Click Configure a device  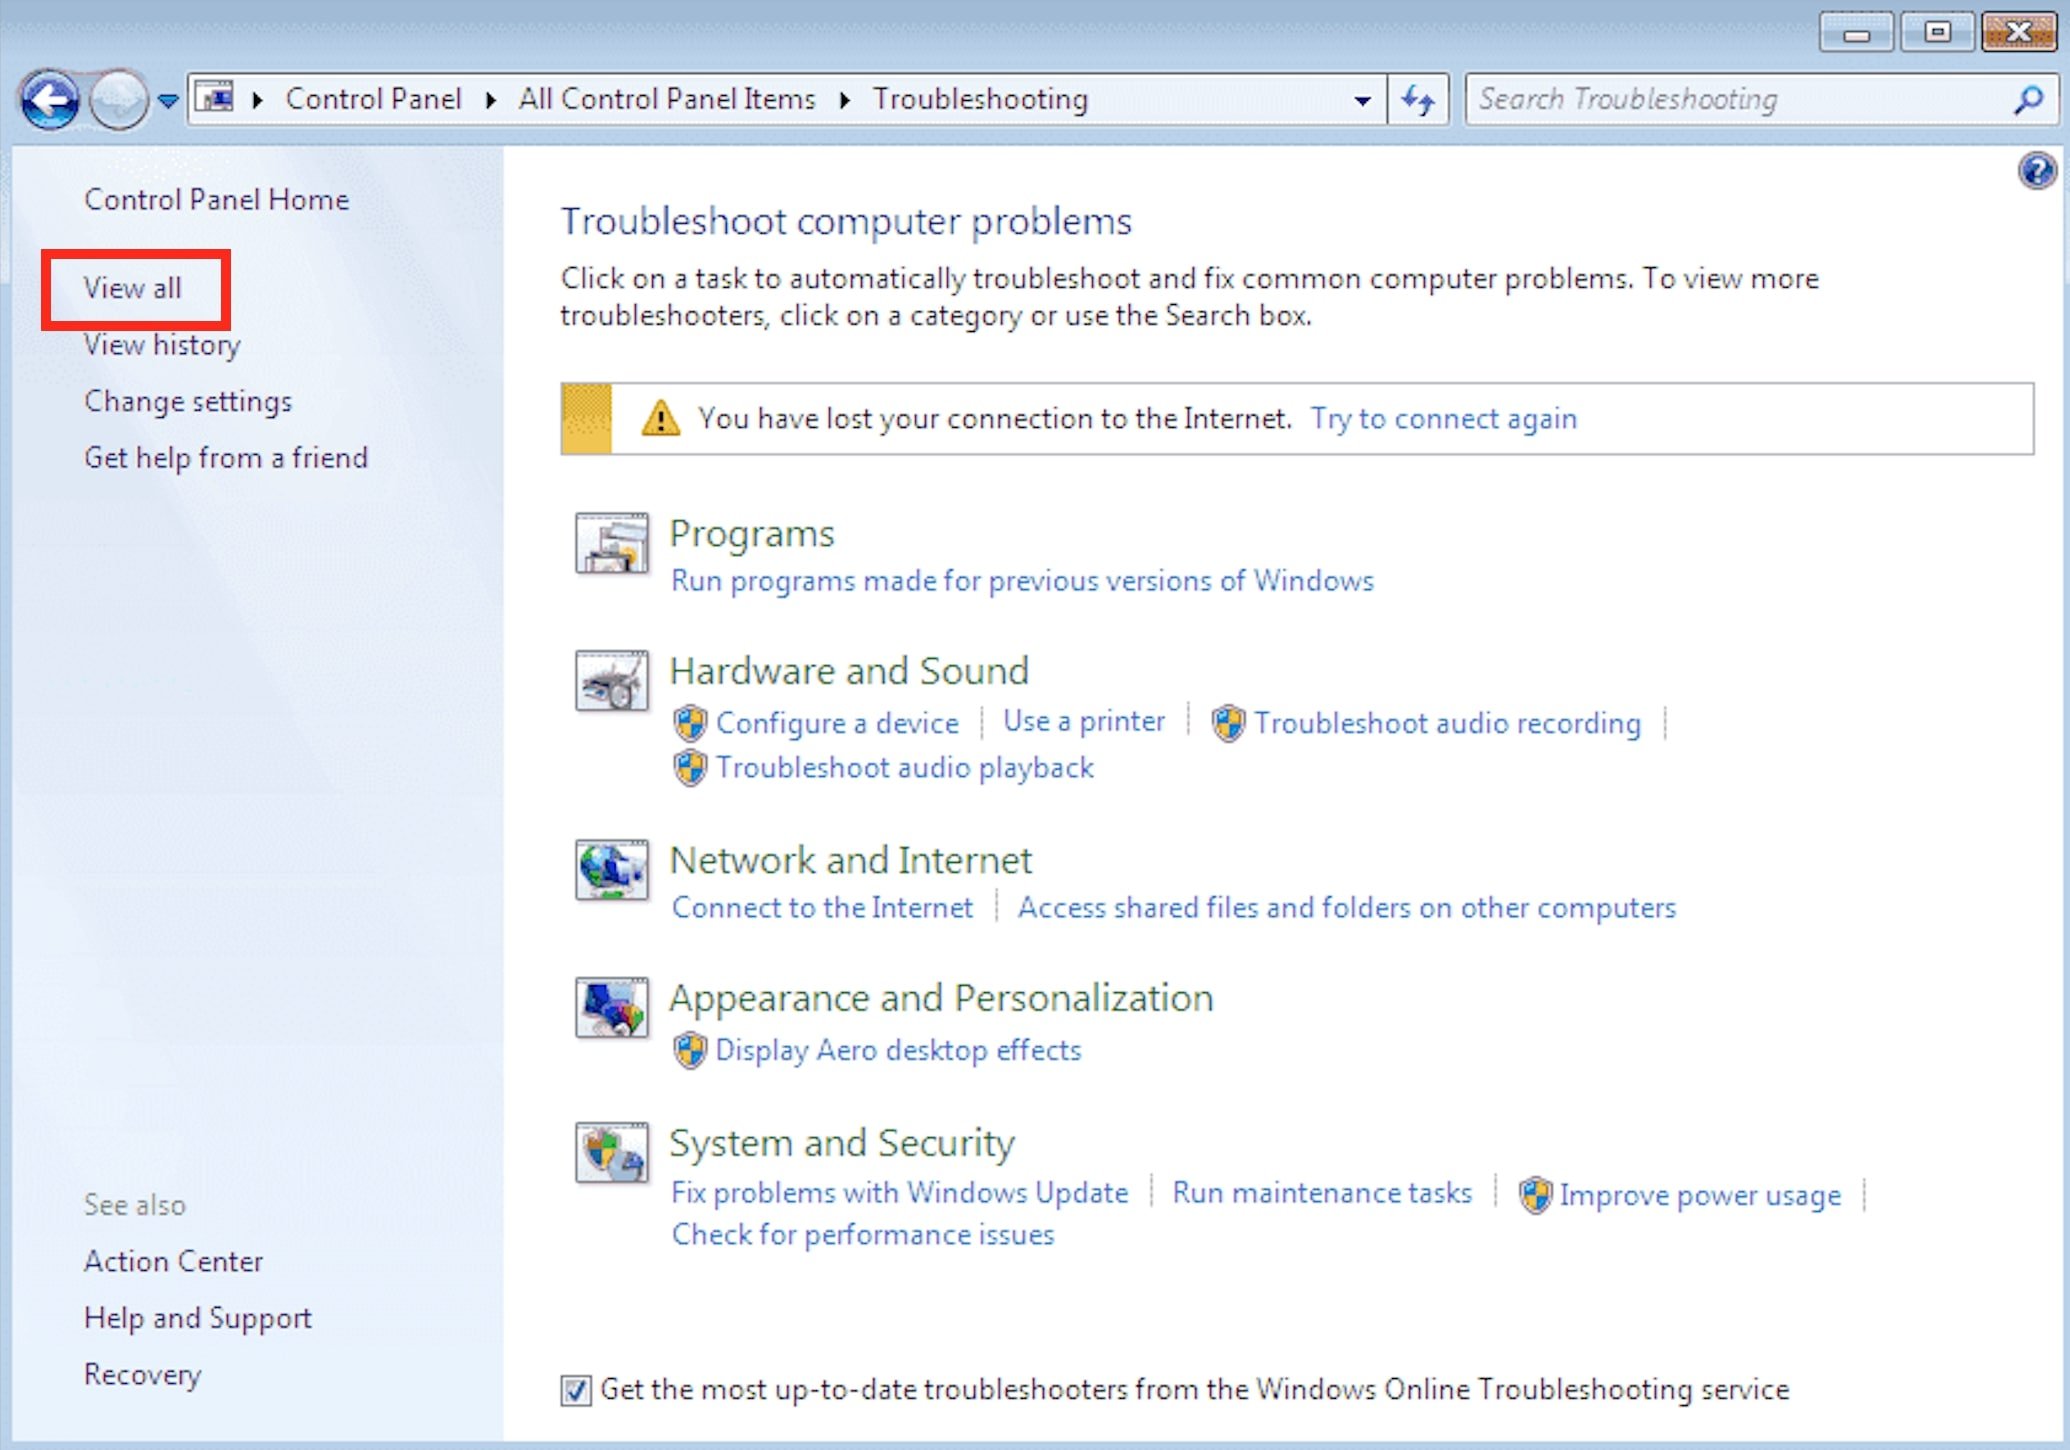coord(837,723)
